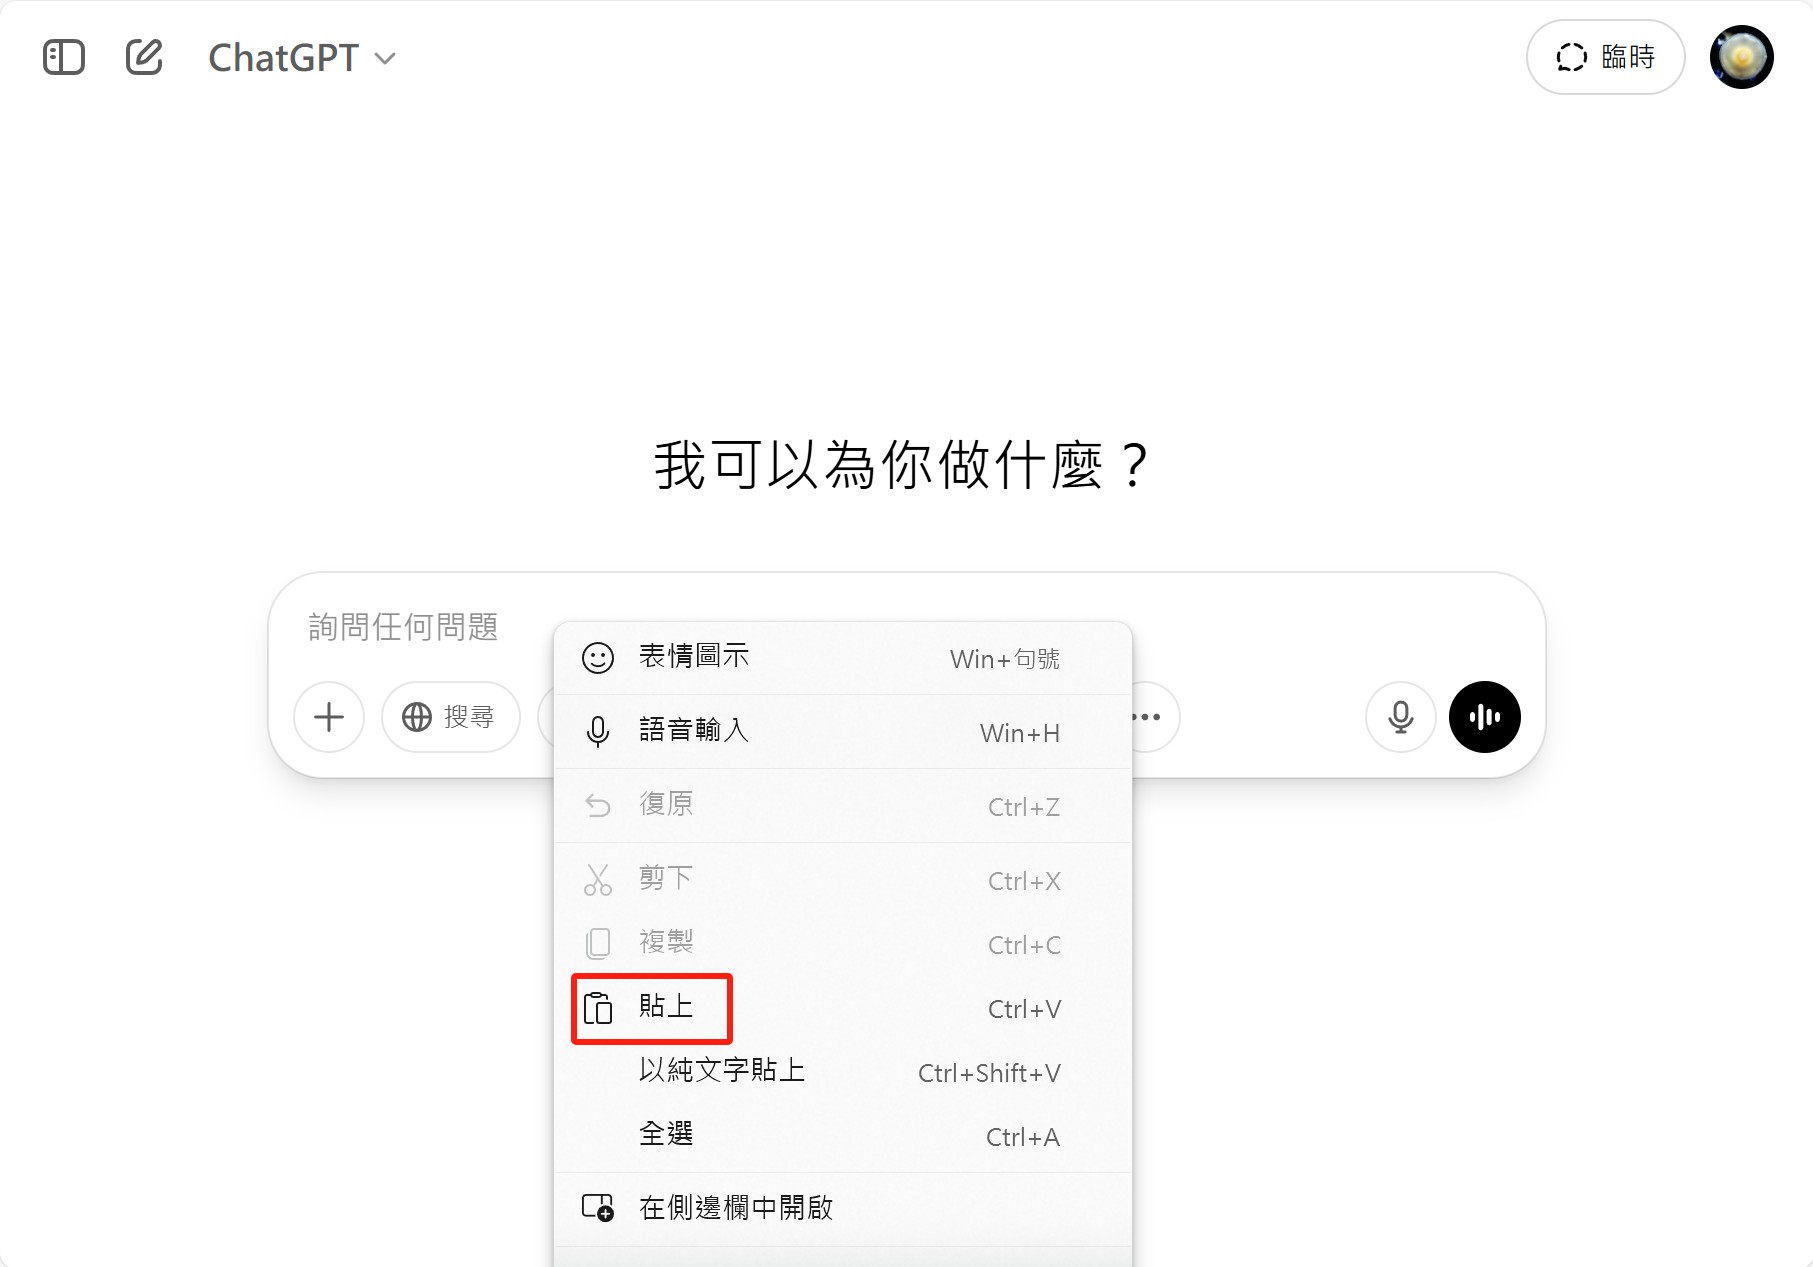Click the 剪下 cut menu entry
1813x1267 pixels.
tap(842, 880)
